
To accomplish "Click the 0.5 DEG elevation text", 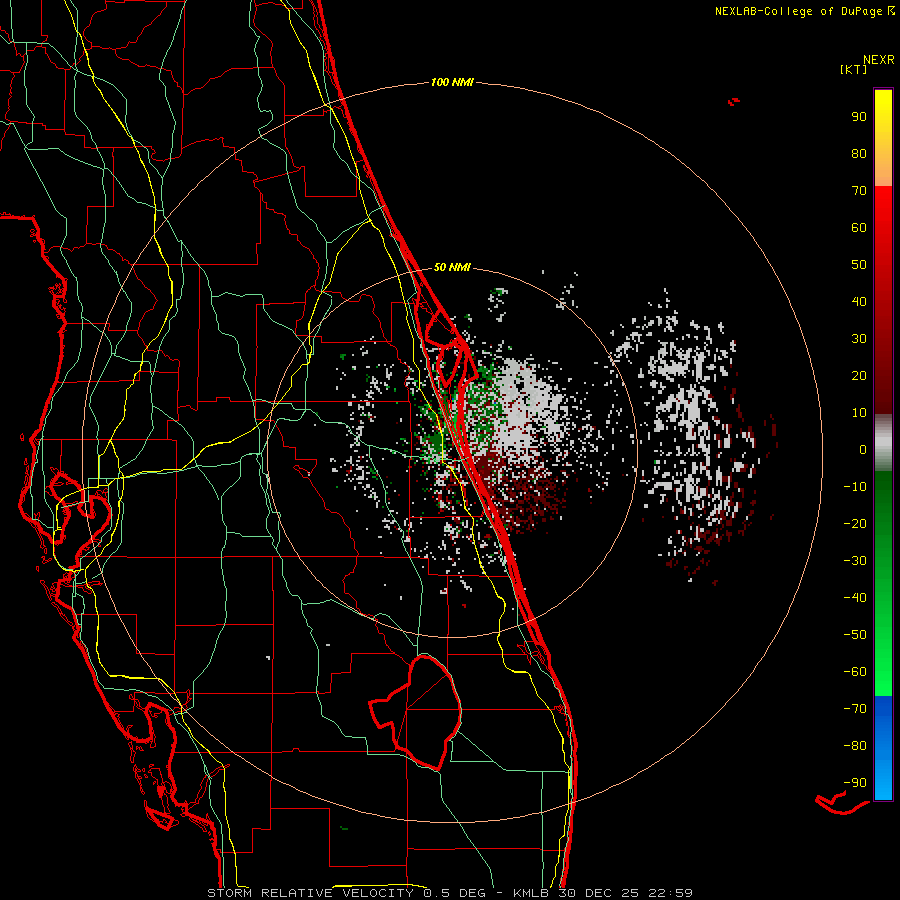I will click(x=455, y=893).
